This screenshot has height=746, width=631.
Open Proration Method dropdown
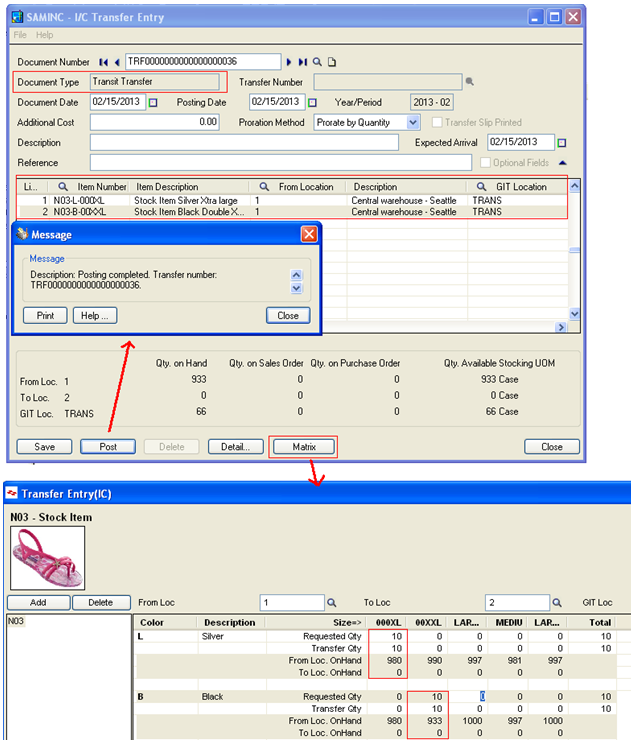[413, 123]
